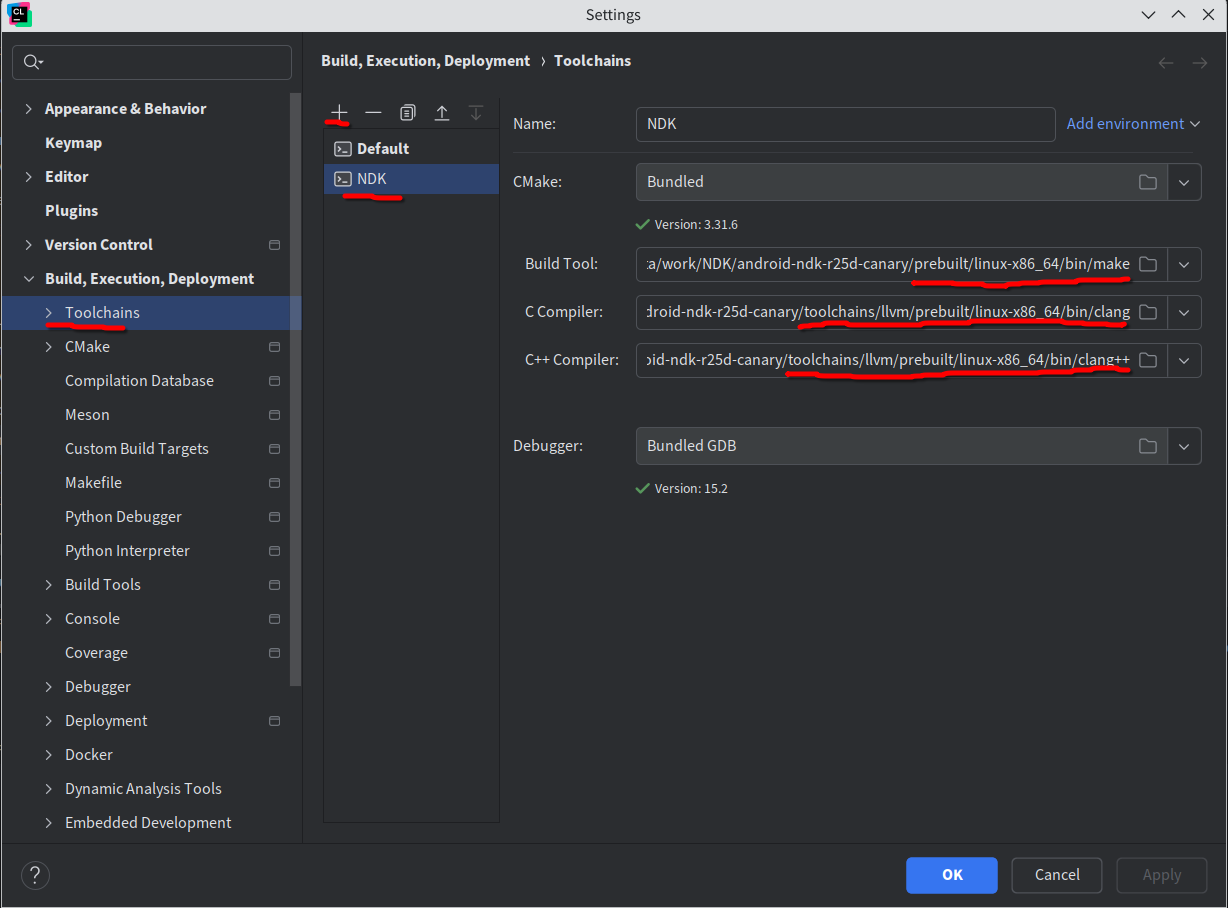The height and width of the screenshot is (908, 1228).
Task: Cancel the settings dialog
Action: pyautogui.click(x=1057, y=875)
